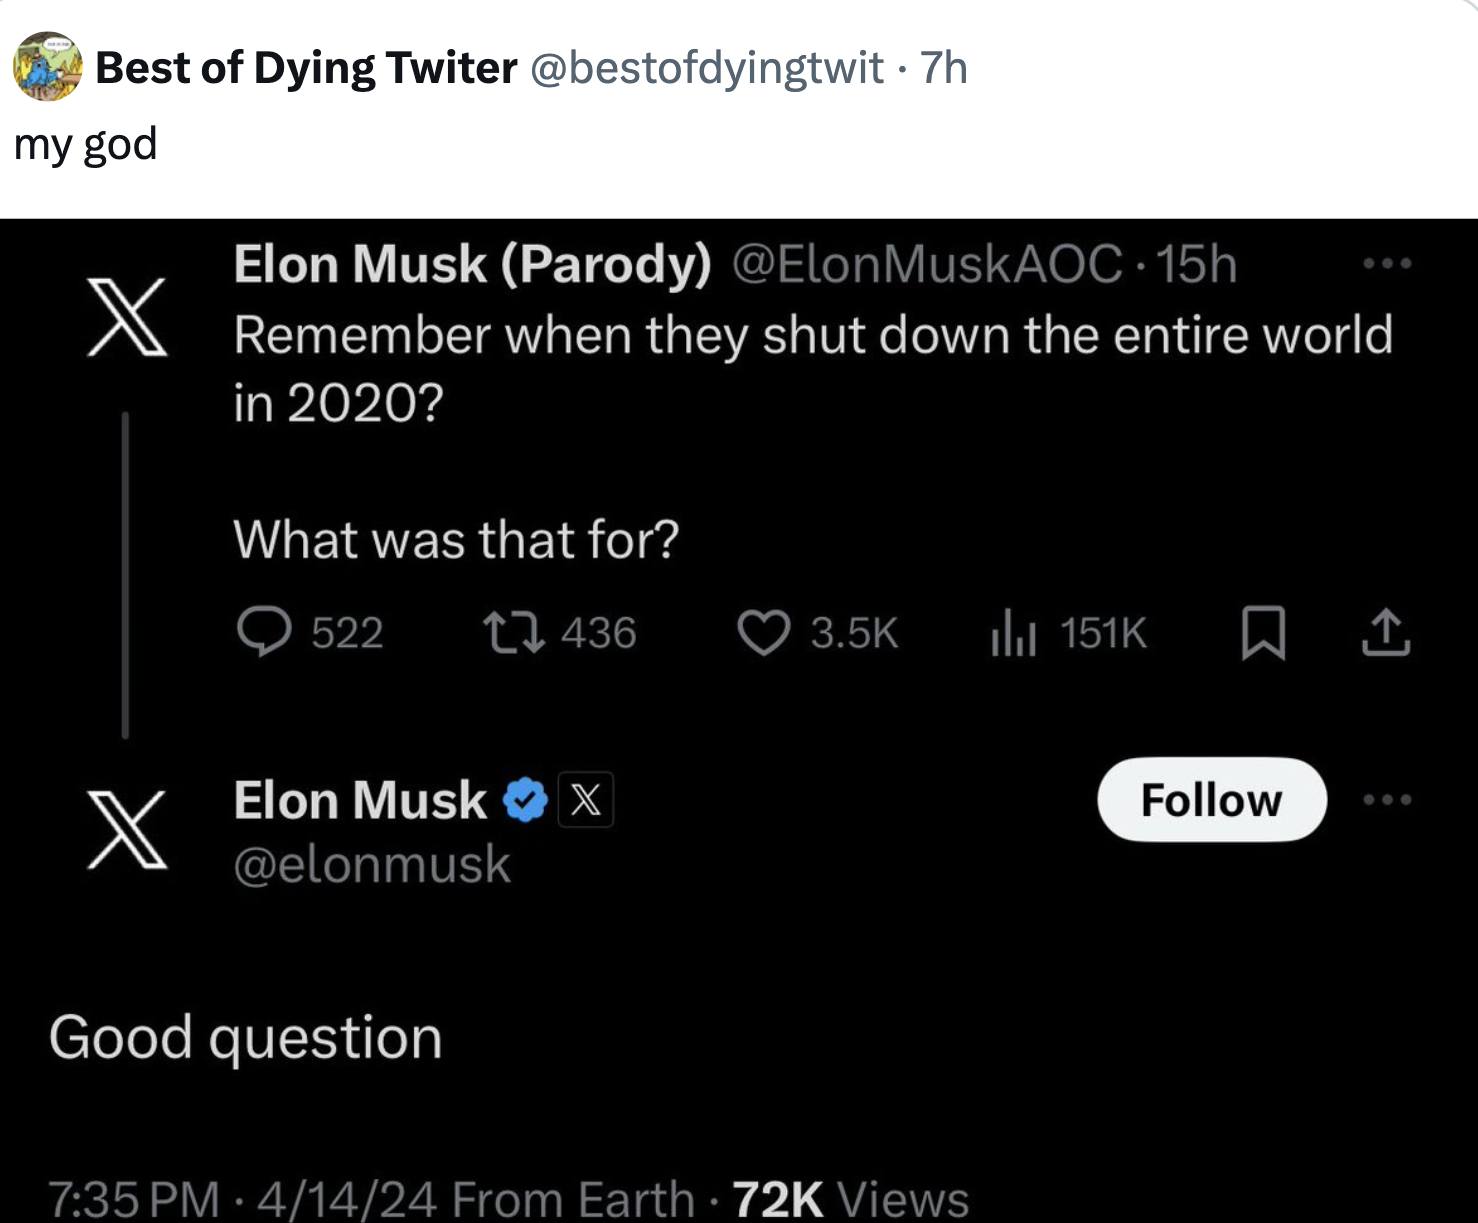Click the @elonmusk handle
Viewport: 1478px width, 1223px height.
(x=372, y=865)
